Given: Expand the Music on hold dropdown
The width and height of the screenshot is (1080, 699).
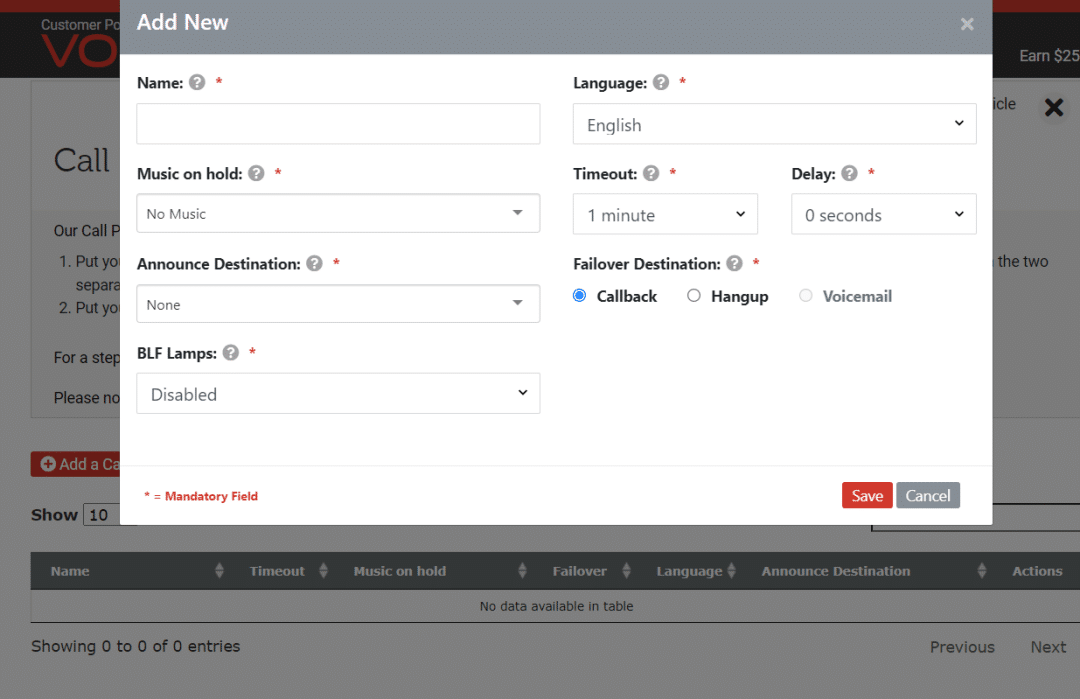Looking at the screenshot, I should [x=338, y=214].
